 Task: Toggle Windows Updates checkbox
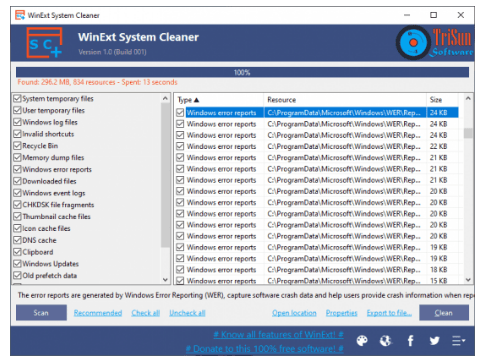[17, 264]
